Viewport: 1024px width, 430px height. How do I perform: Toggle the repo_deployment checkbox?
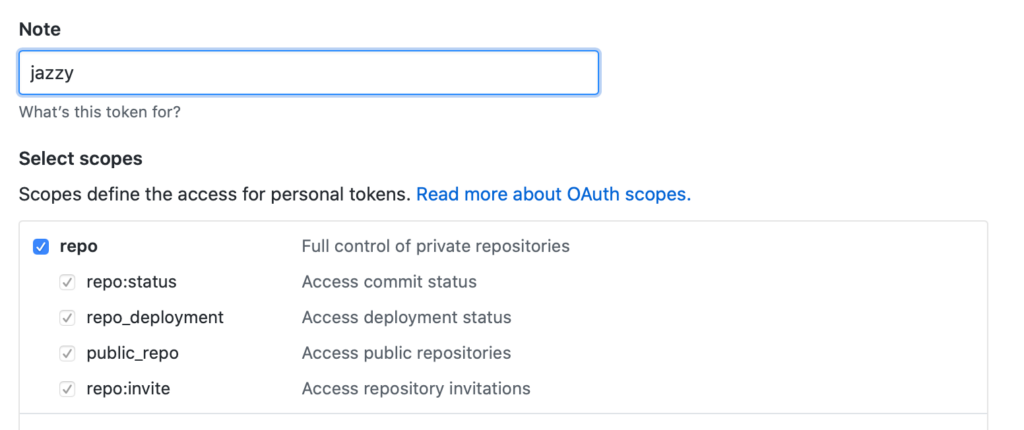point(67,318)
